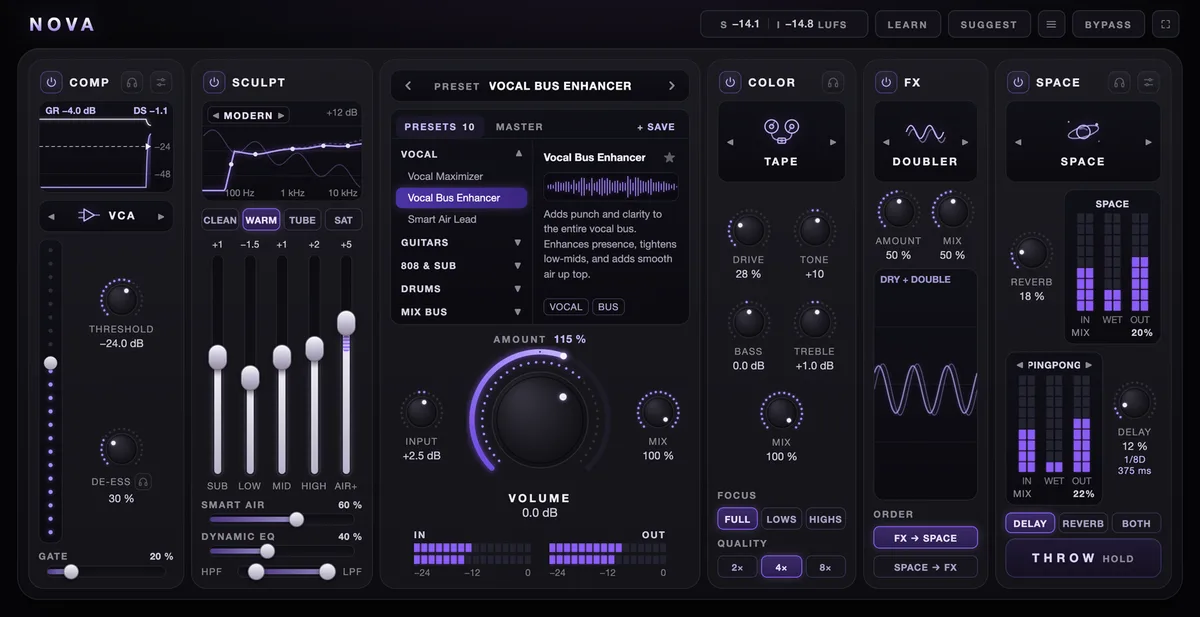Viewport: 1200px width, 617px height.
Task: Toggle the COLOR module power icon
Action: 729,82
